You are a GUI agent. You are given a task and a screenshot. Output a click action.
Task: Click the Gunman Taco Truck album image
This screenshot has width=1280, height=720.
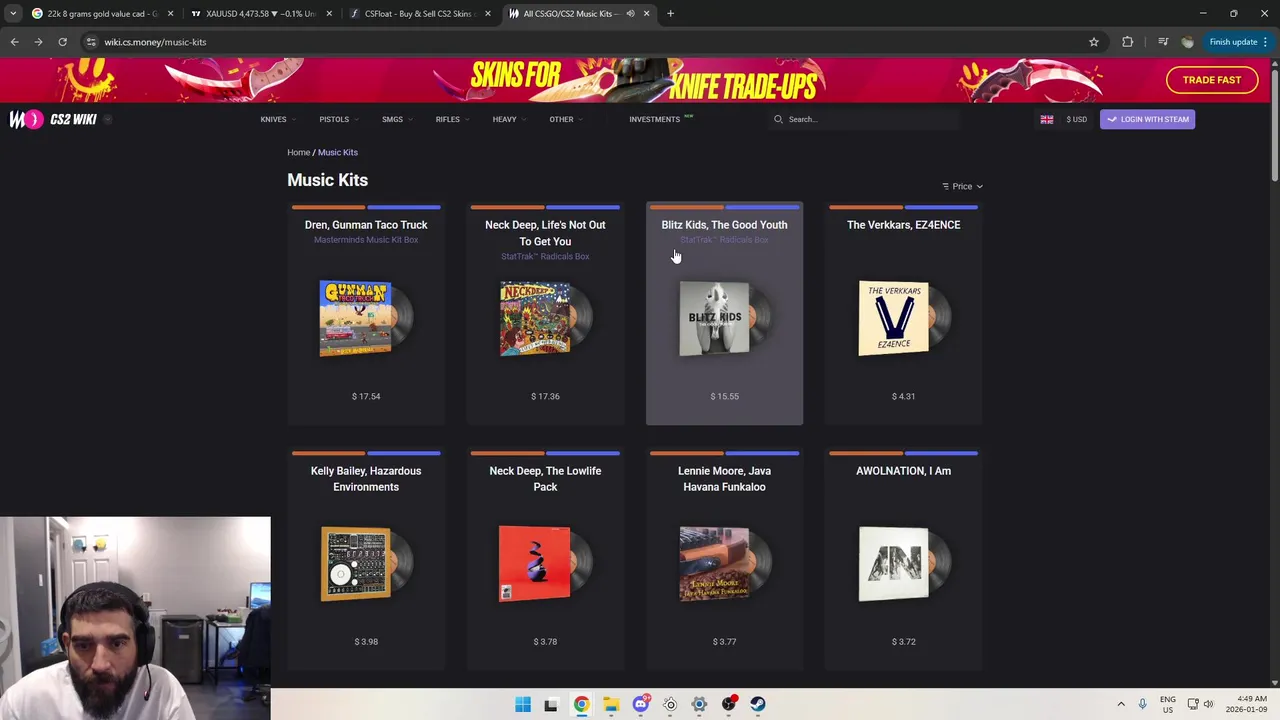366,318
